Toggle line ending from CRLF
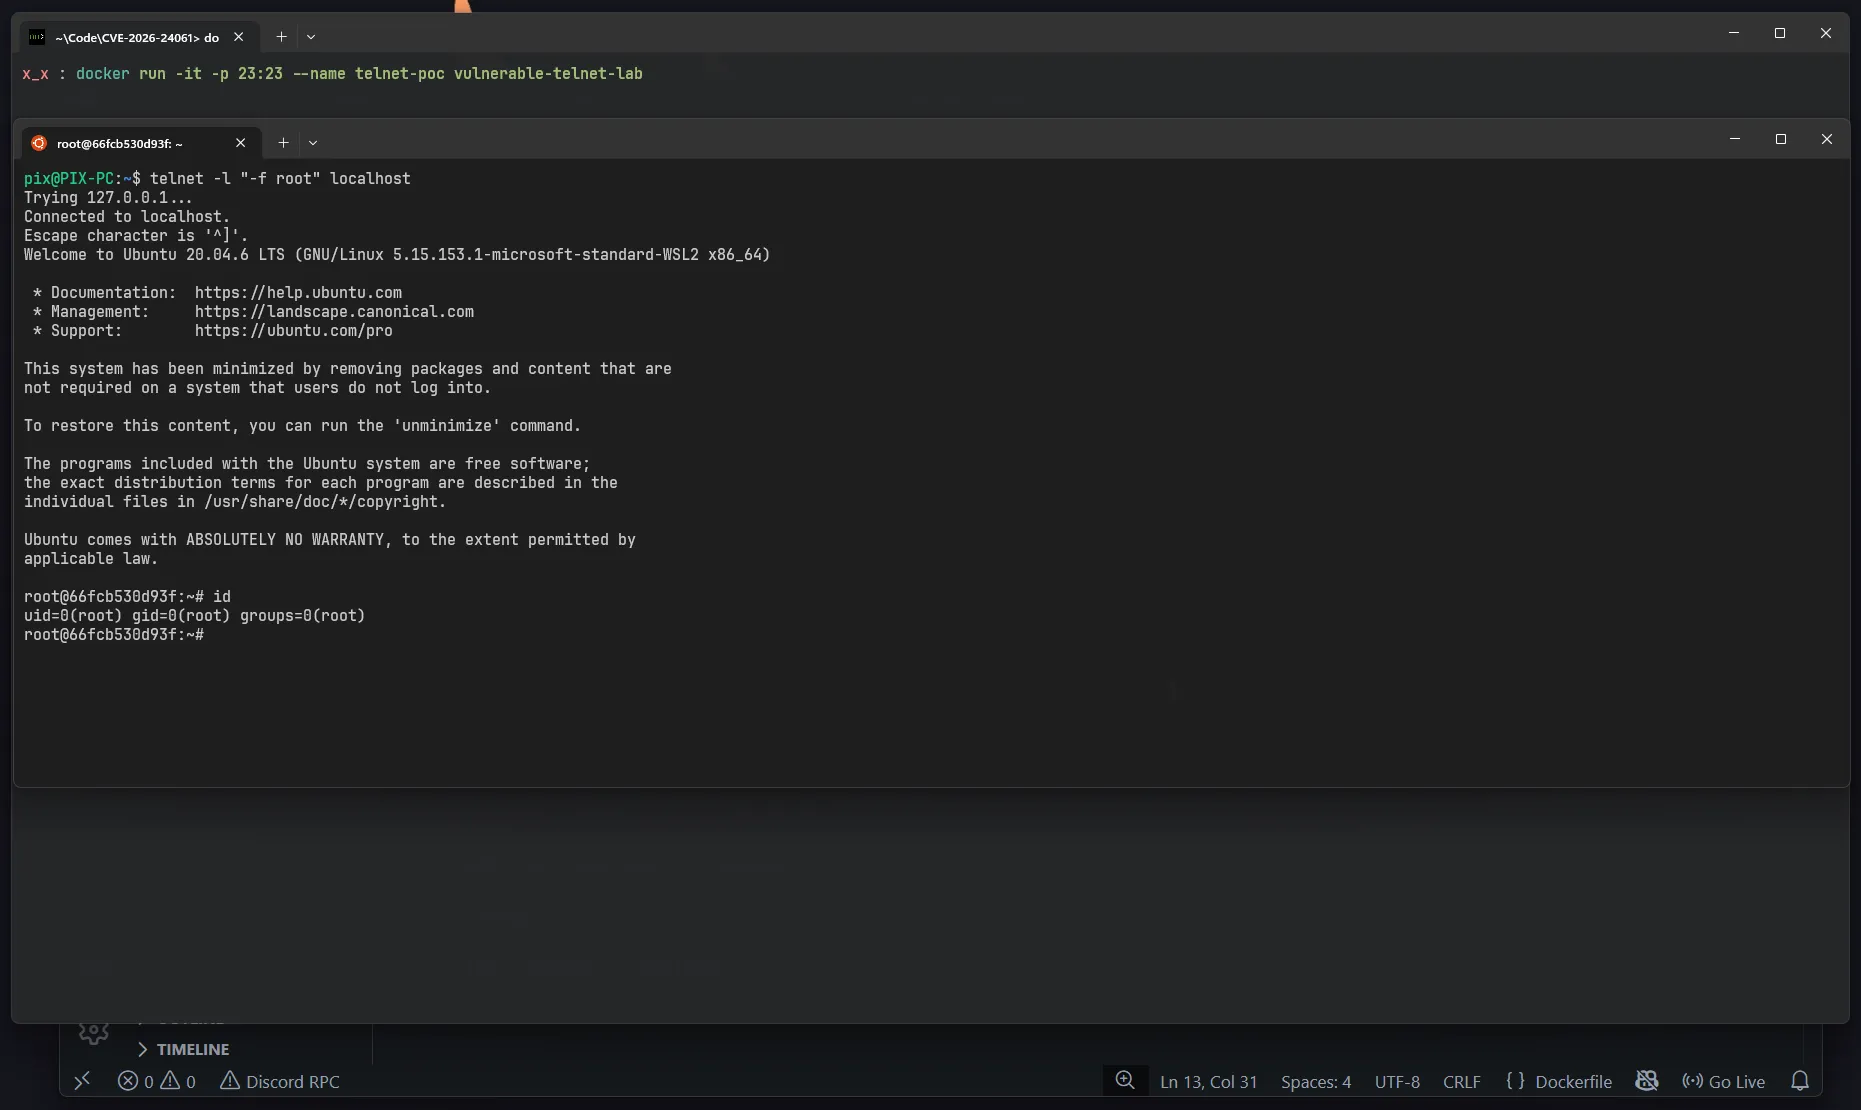This screenshot has height=1110, width=1861. (x=1461, y=1081)
